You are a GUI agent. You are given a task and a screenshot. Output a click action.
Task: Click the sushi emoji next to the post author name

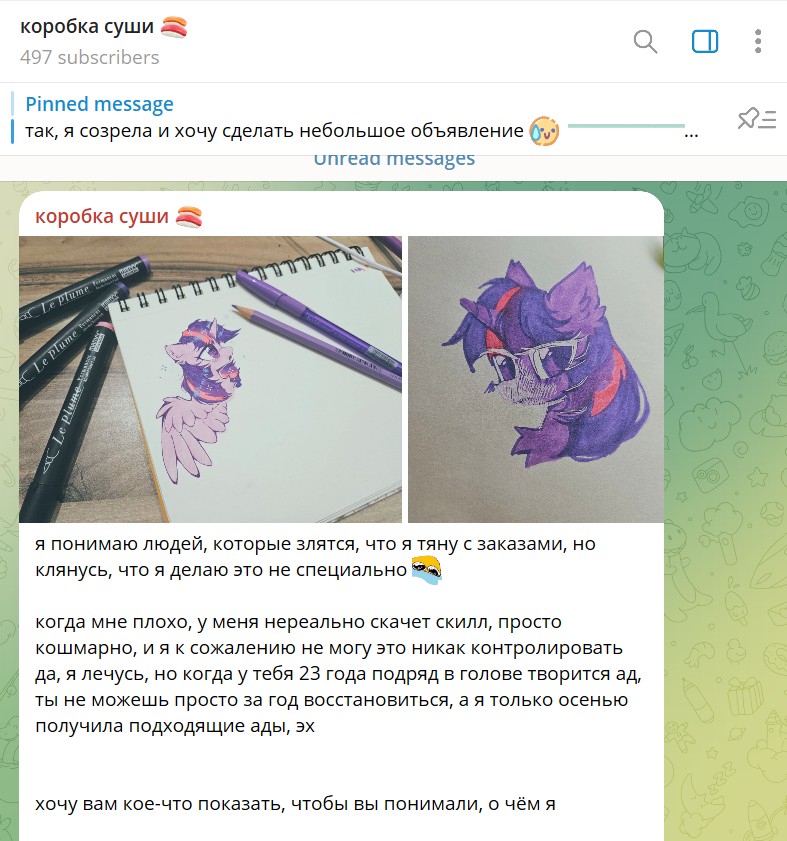(x=189, y=217)
